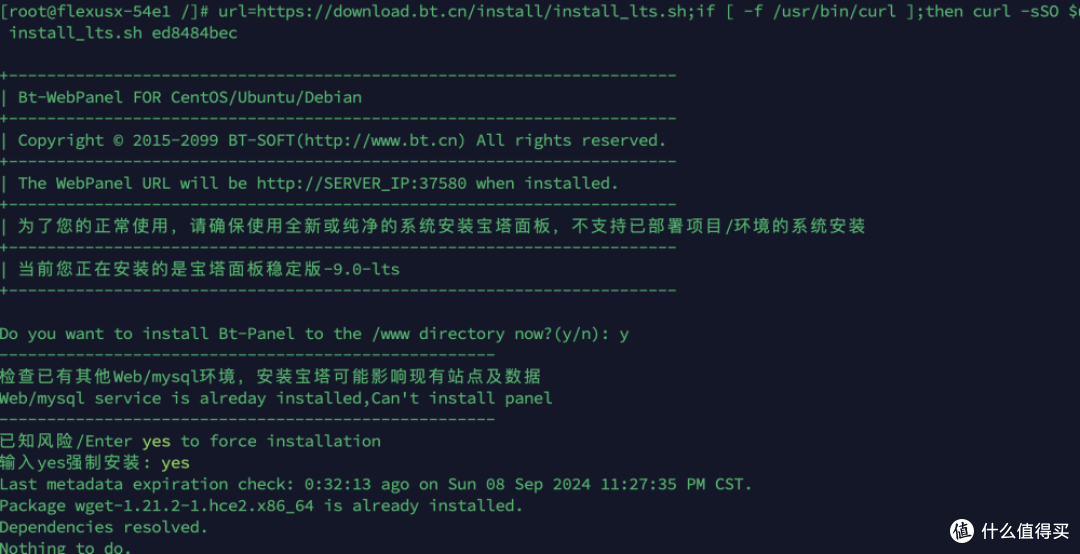
Task: Click the 为了您的正常使用 notice line
Action: (x=441, y=226)
